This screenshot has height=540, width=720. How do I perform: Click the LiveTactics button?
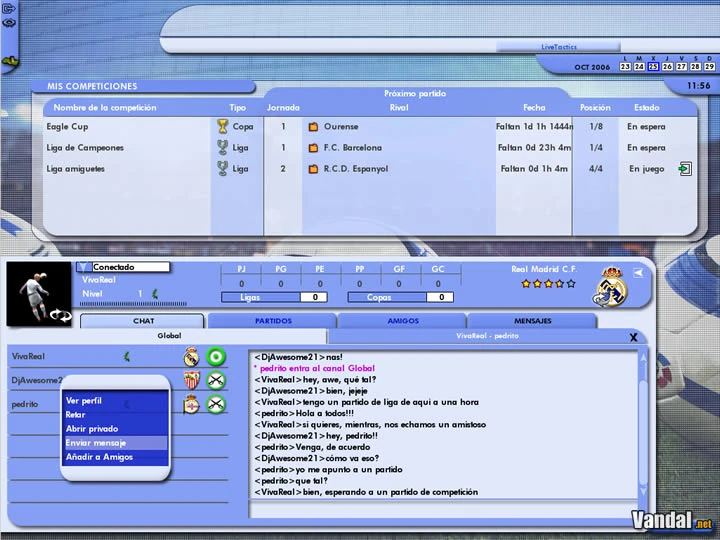tap(558, 46)
